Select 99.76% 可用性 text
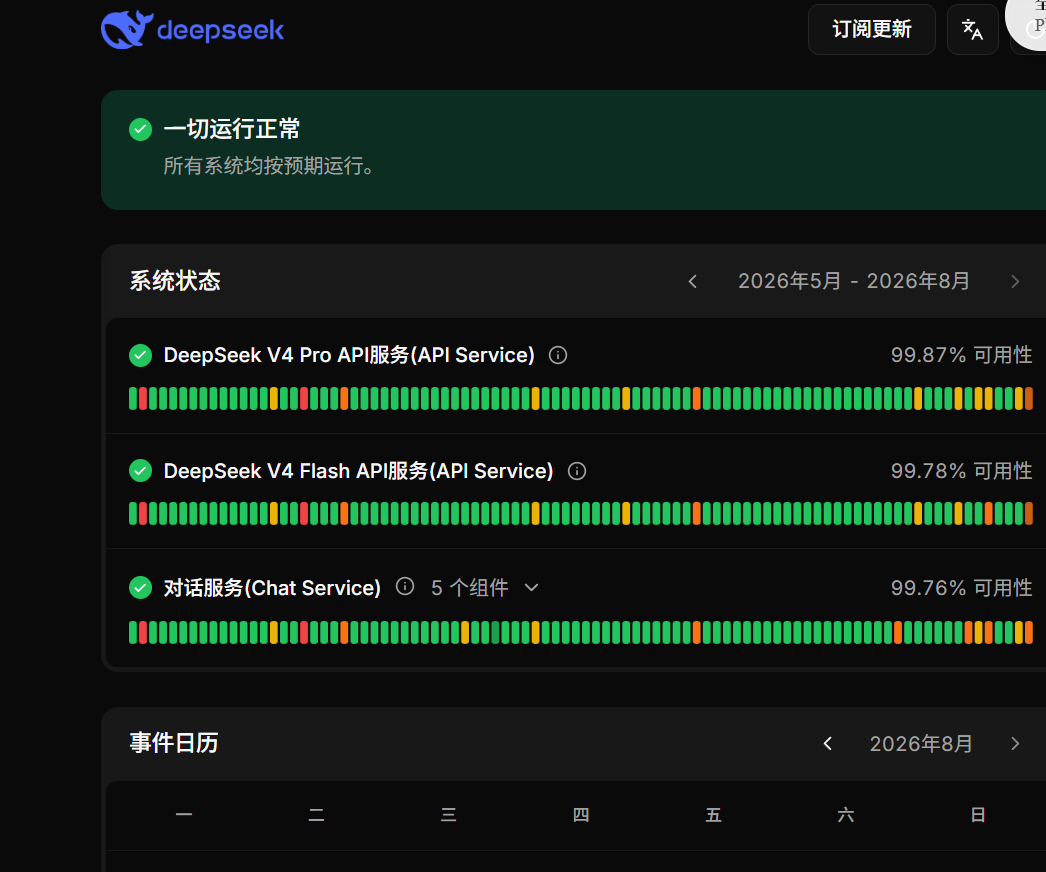1046x872 pixels. pos(961,588)
